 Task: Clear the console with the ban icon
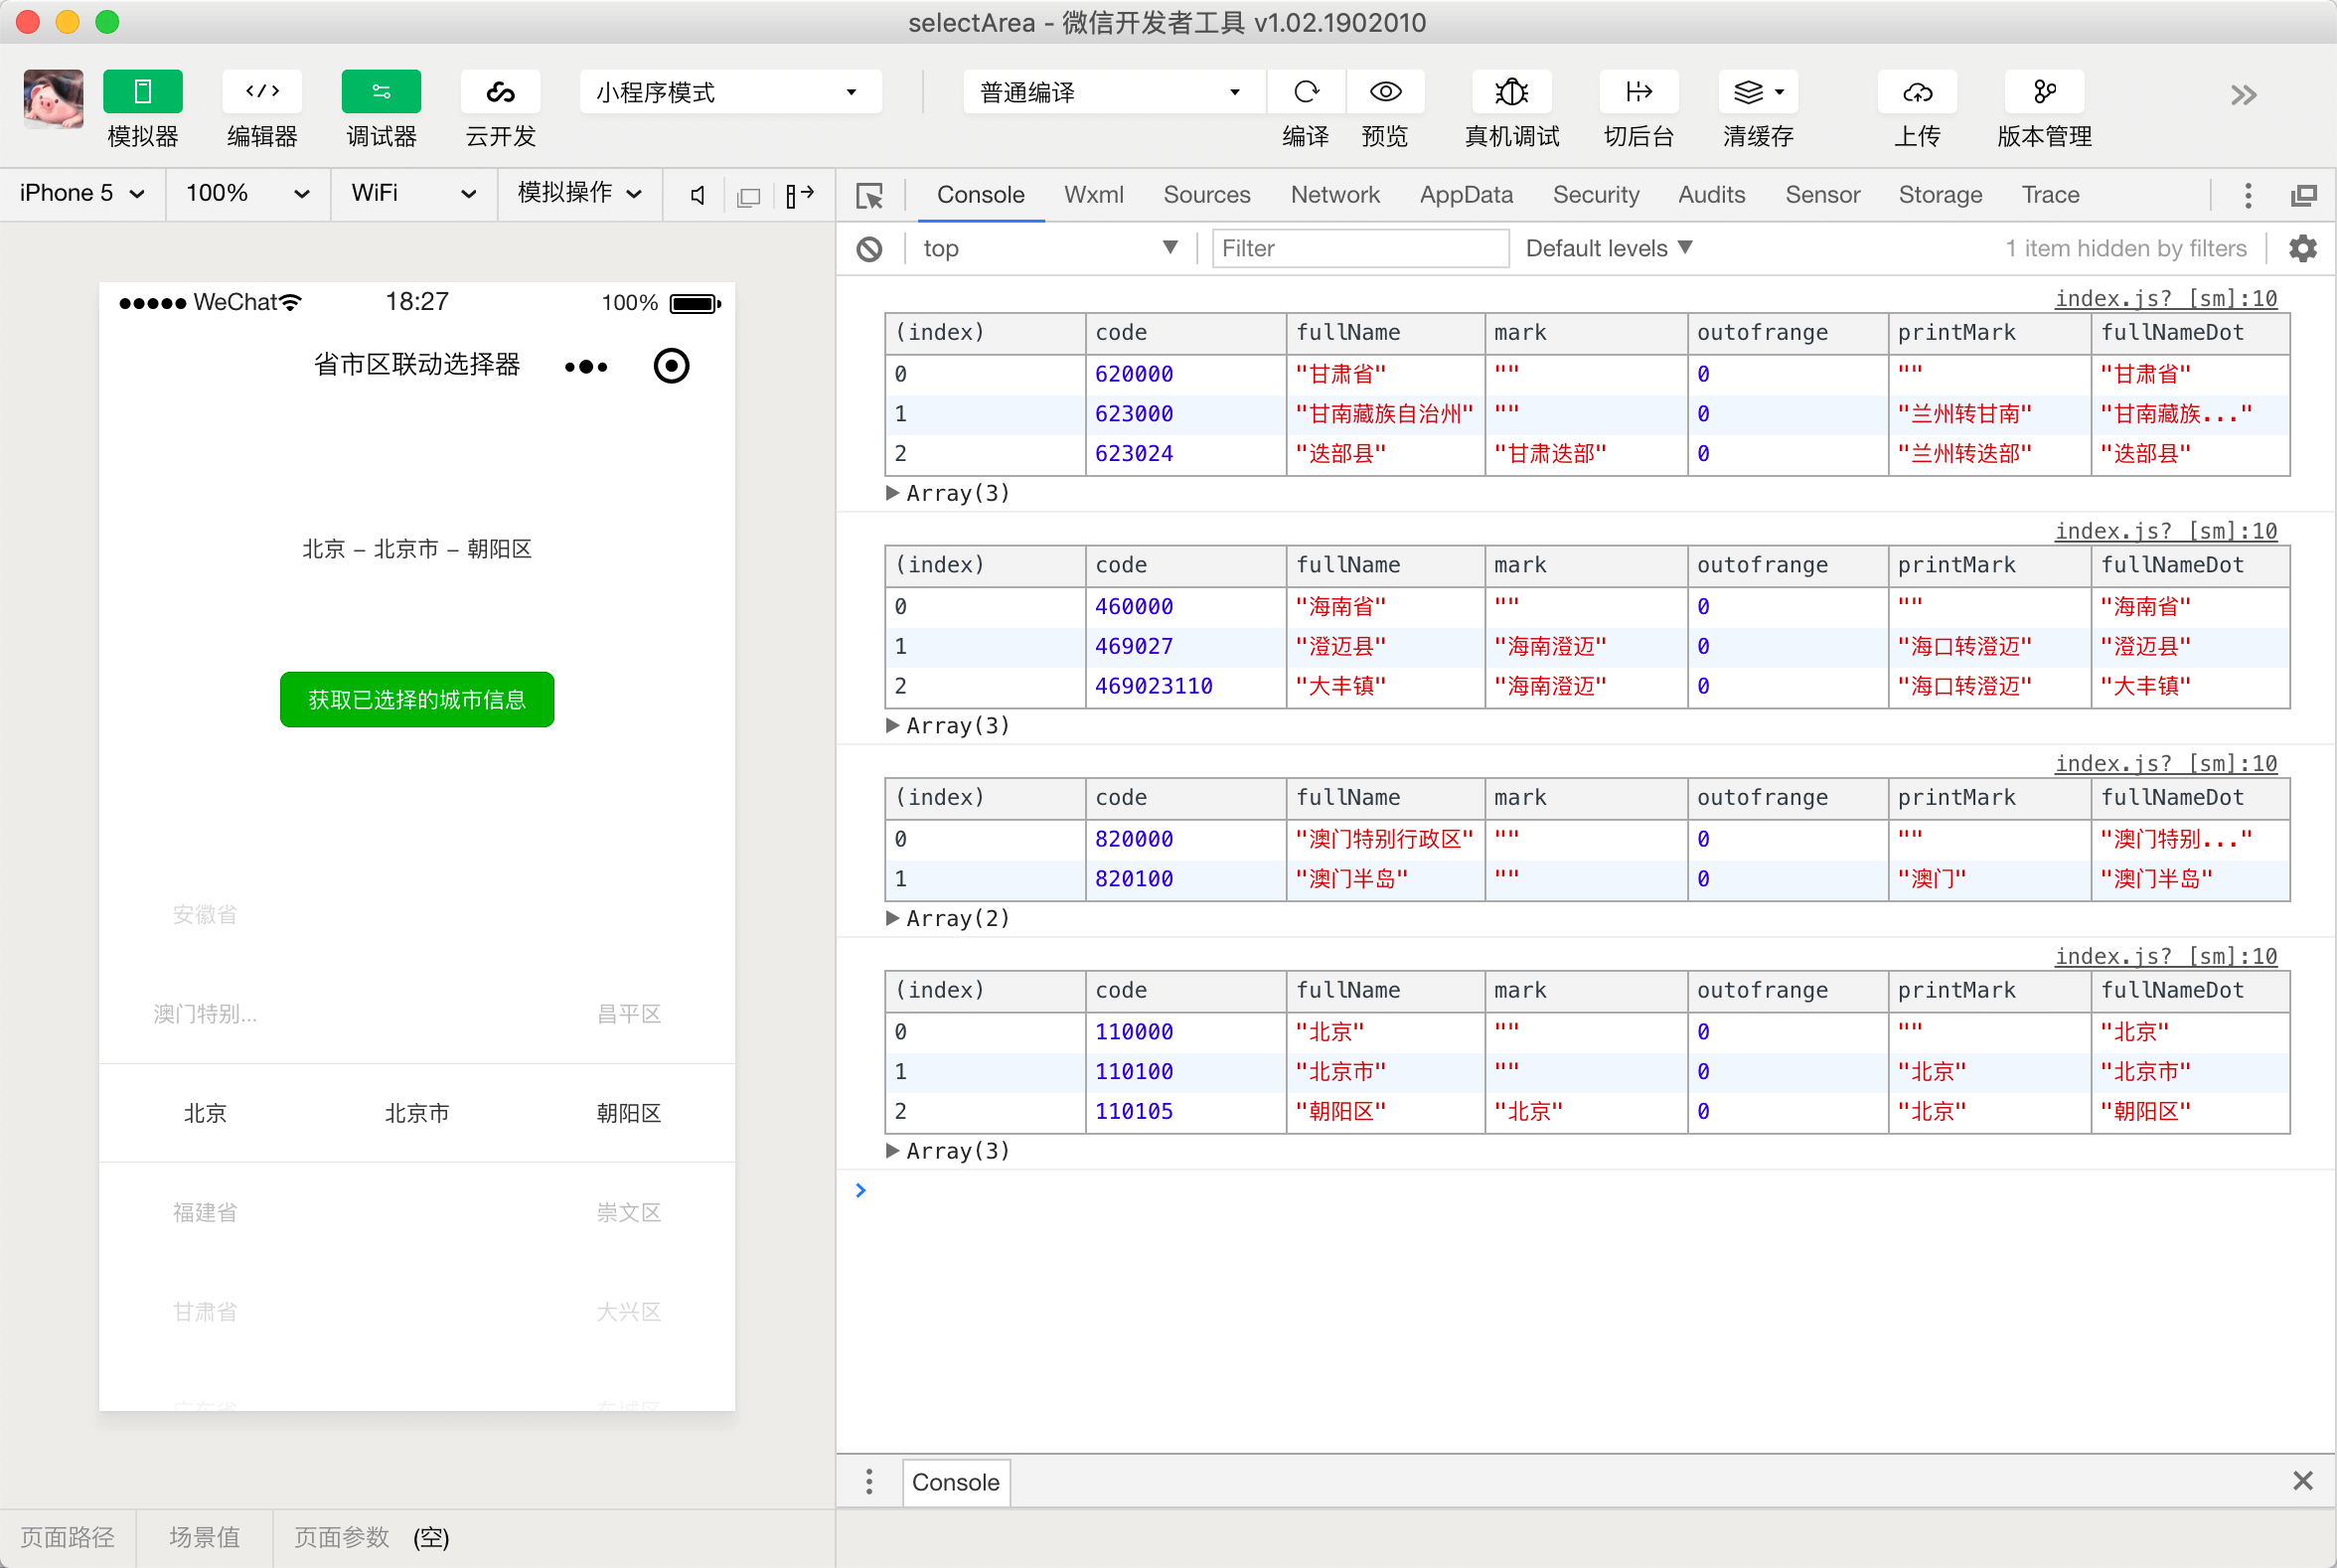(x=869, y=248)
